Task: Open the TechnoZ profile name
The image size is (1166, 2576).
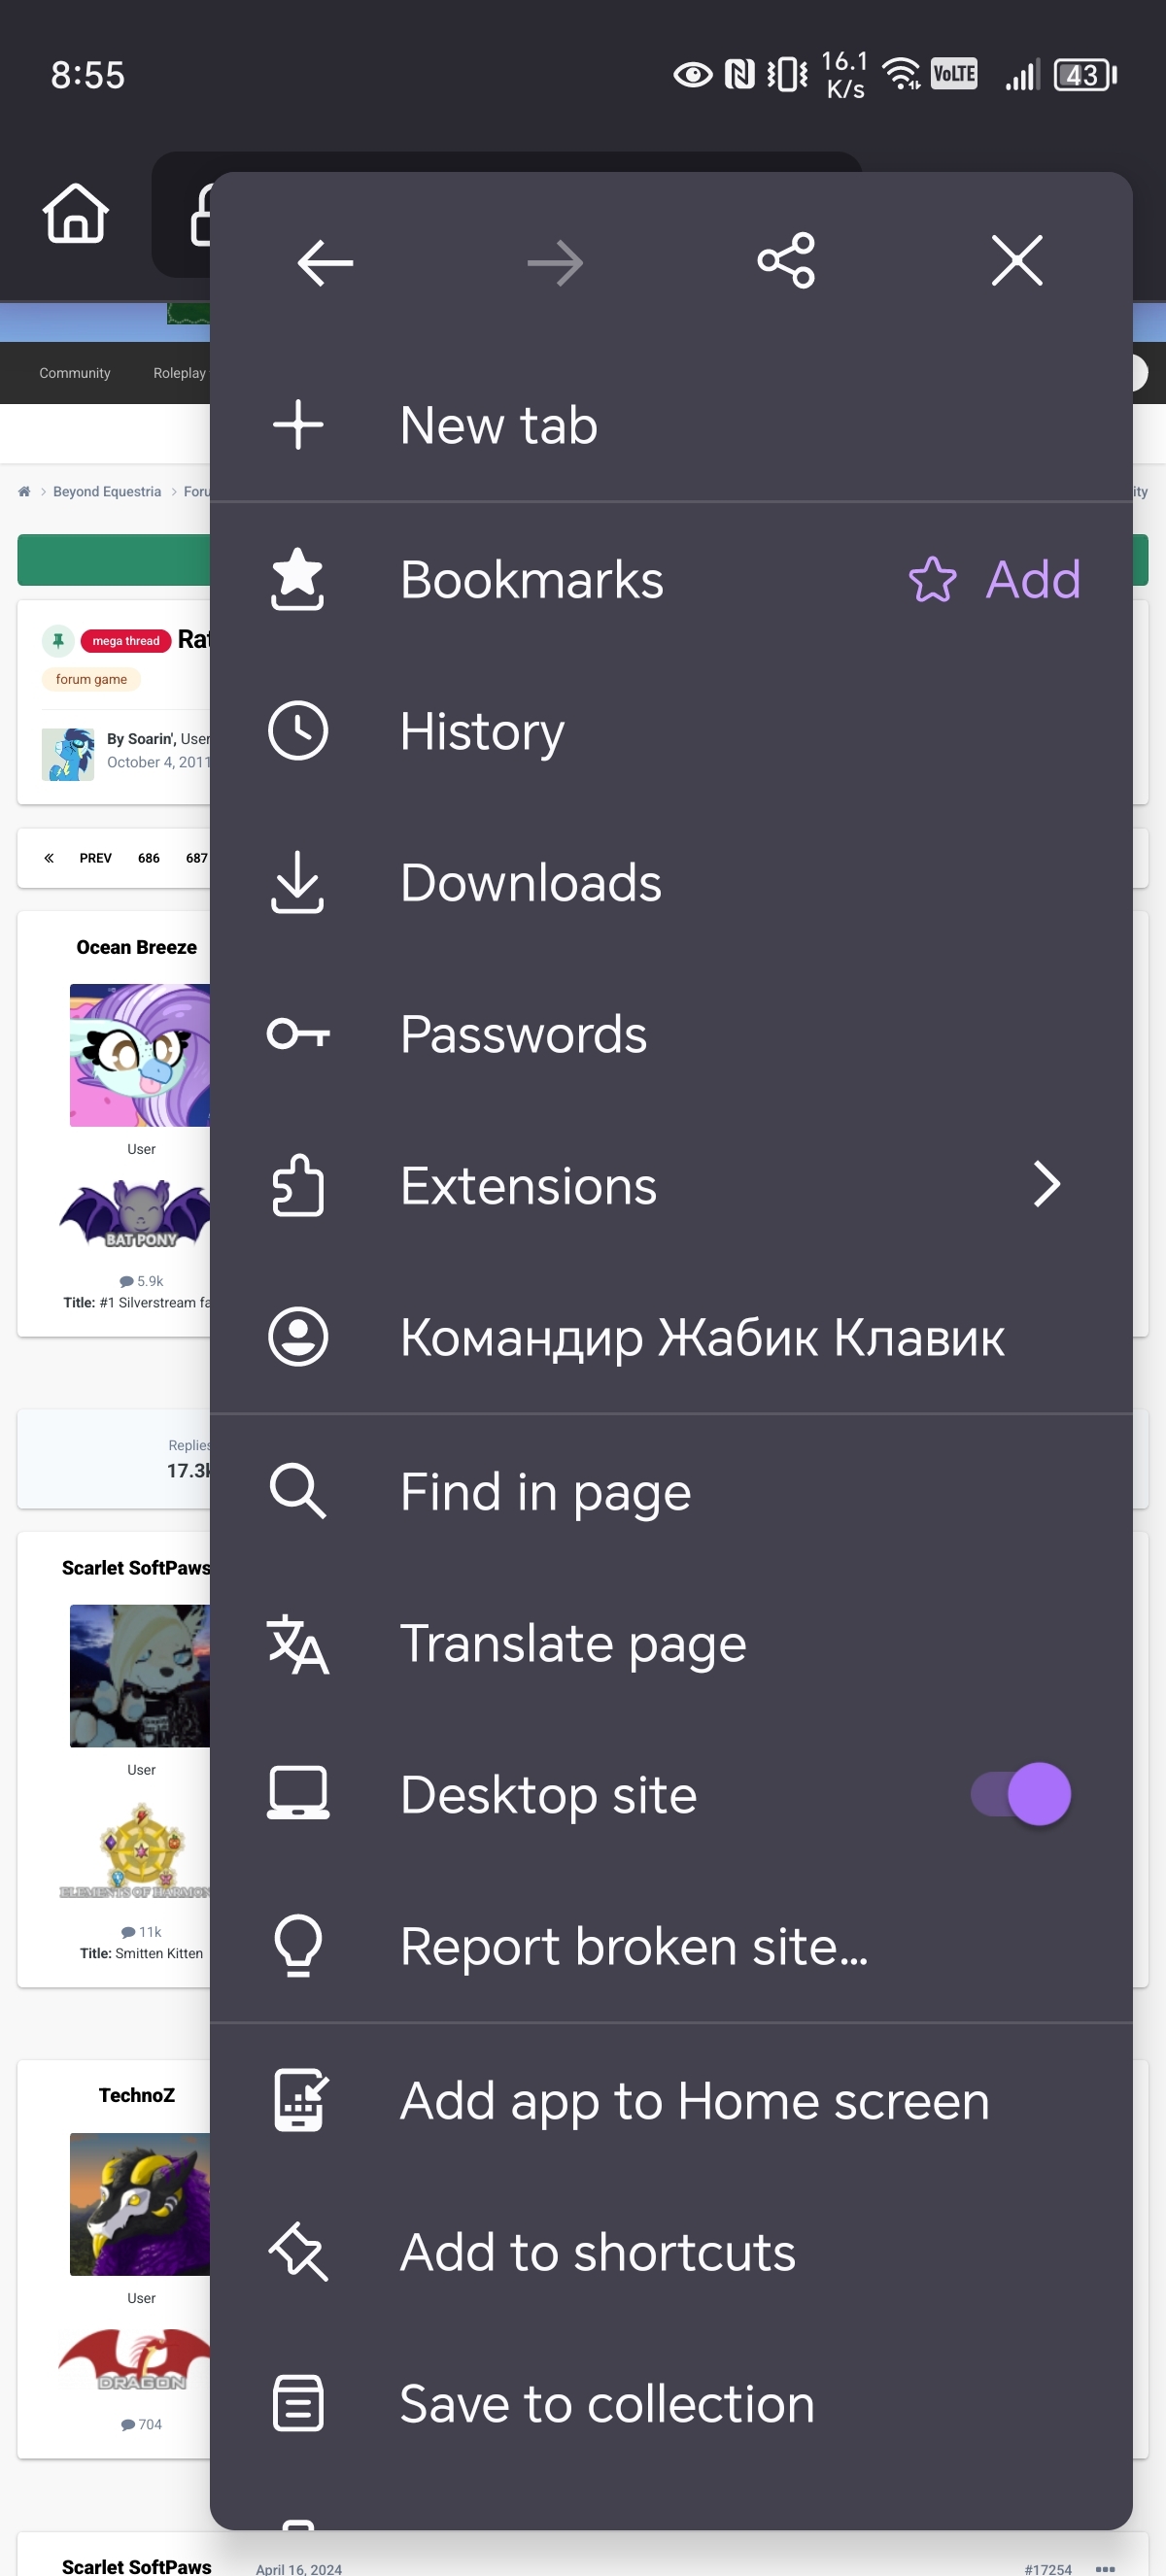Action: [x=137, y=2095]
